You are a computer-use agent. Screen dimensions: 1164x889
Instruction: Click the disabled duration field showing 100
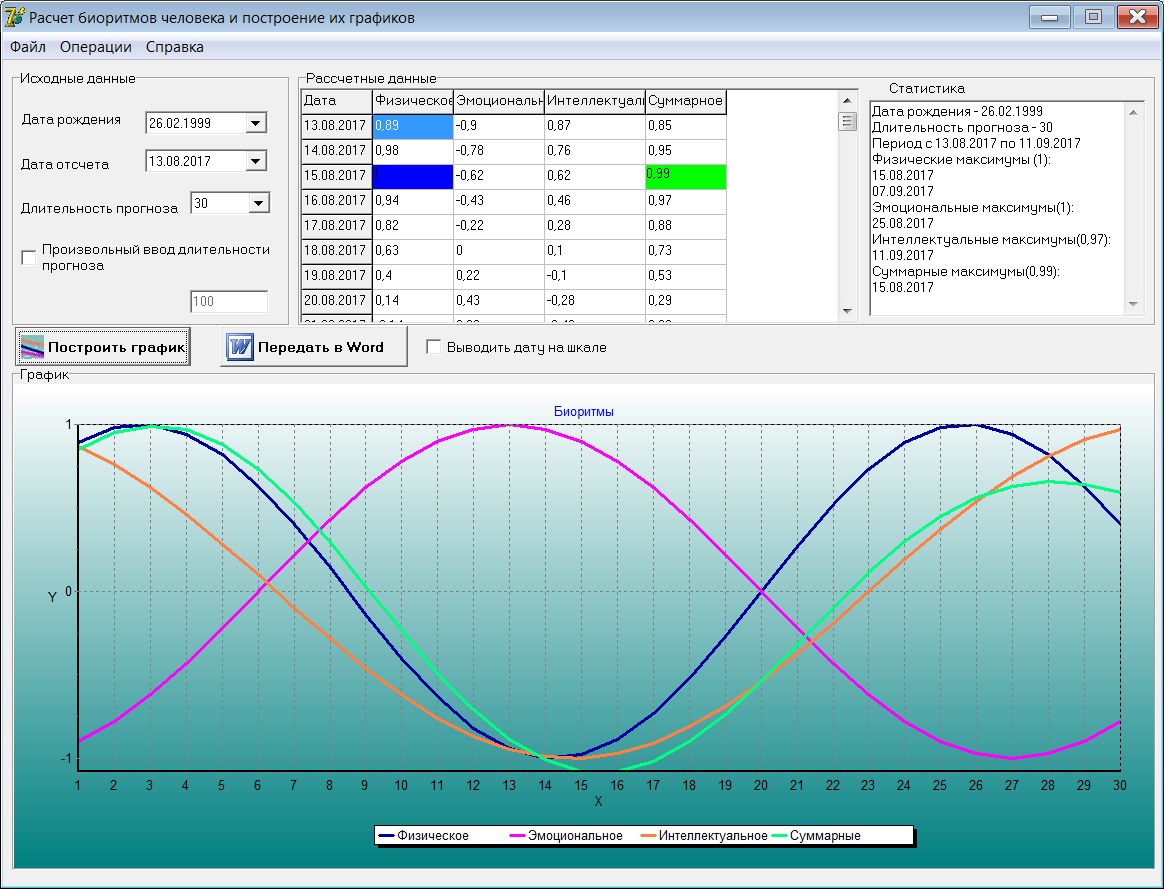pyautogui.click(x=229, y=302)
